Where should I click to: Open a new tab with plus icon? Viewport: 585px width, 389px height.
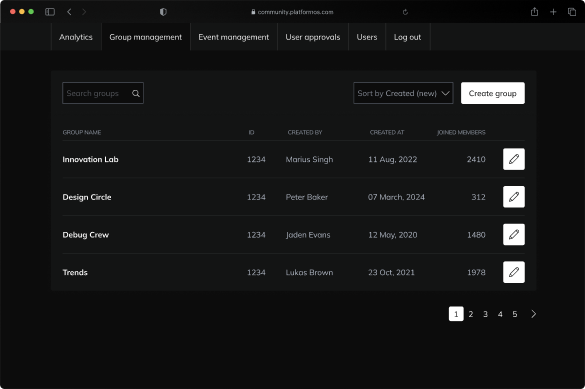[x=553, y=12]
